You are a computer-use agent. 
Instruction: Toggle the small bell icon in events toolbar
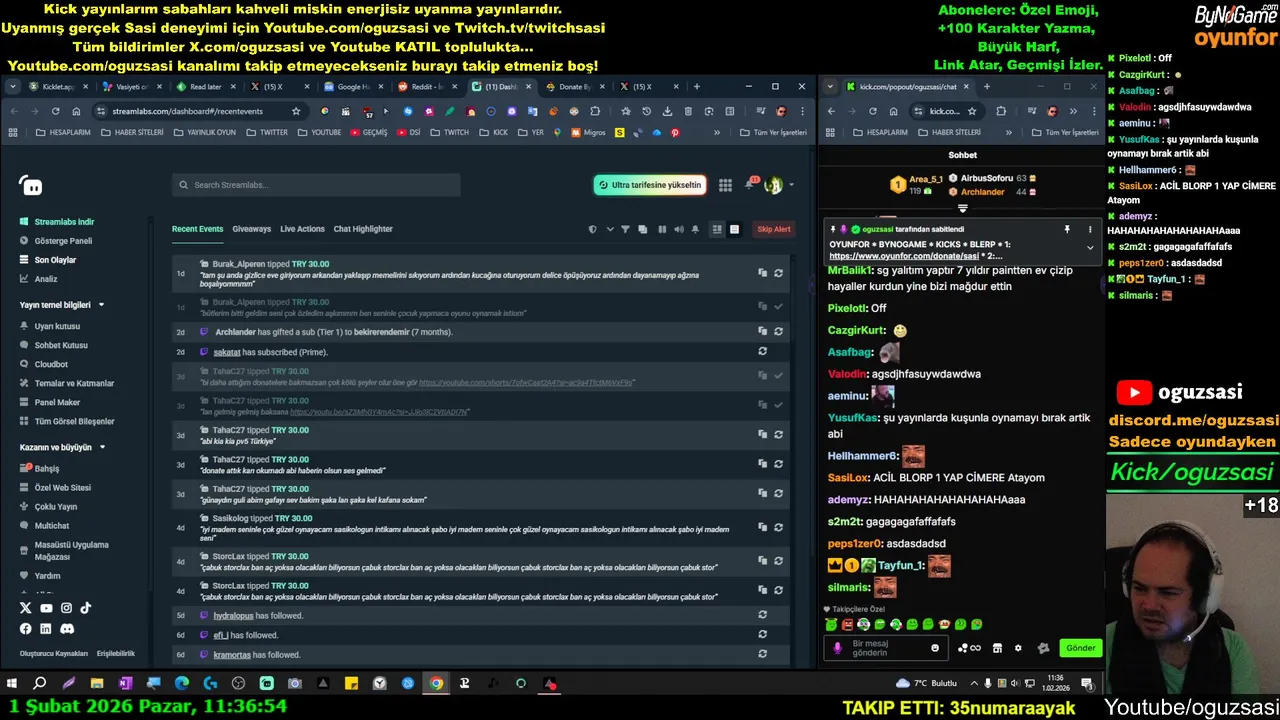point(695,229)
